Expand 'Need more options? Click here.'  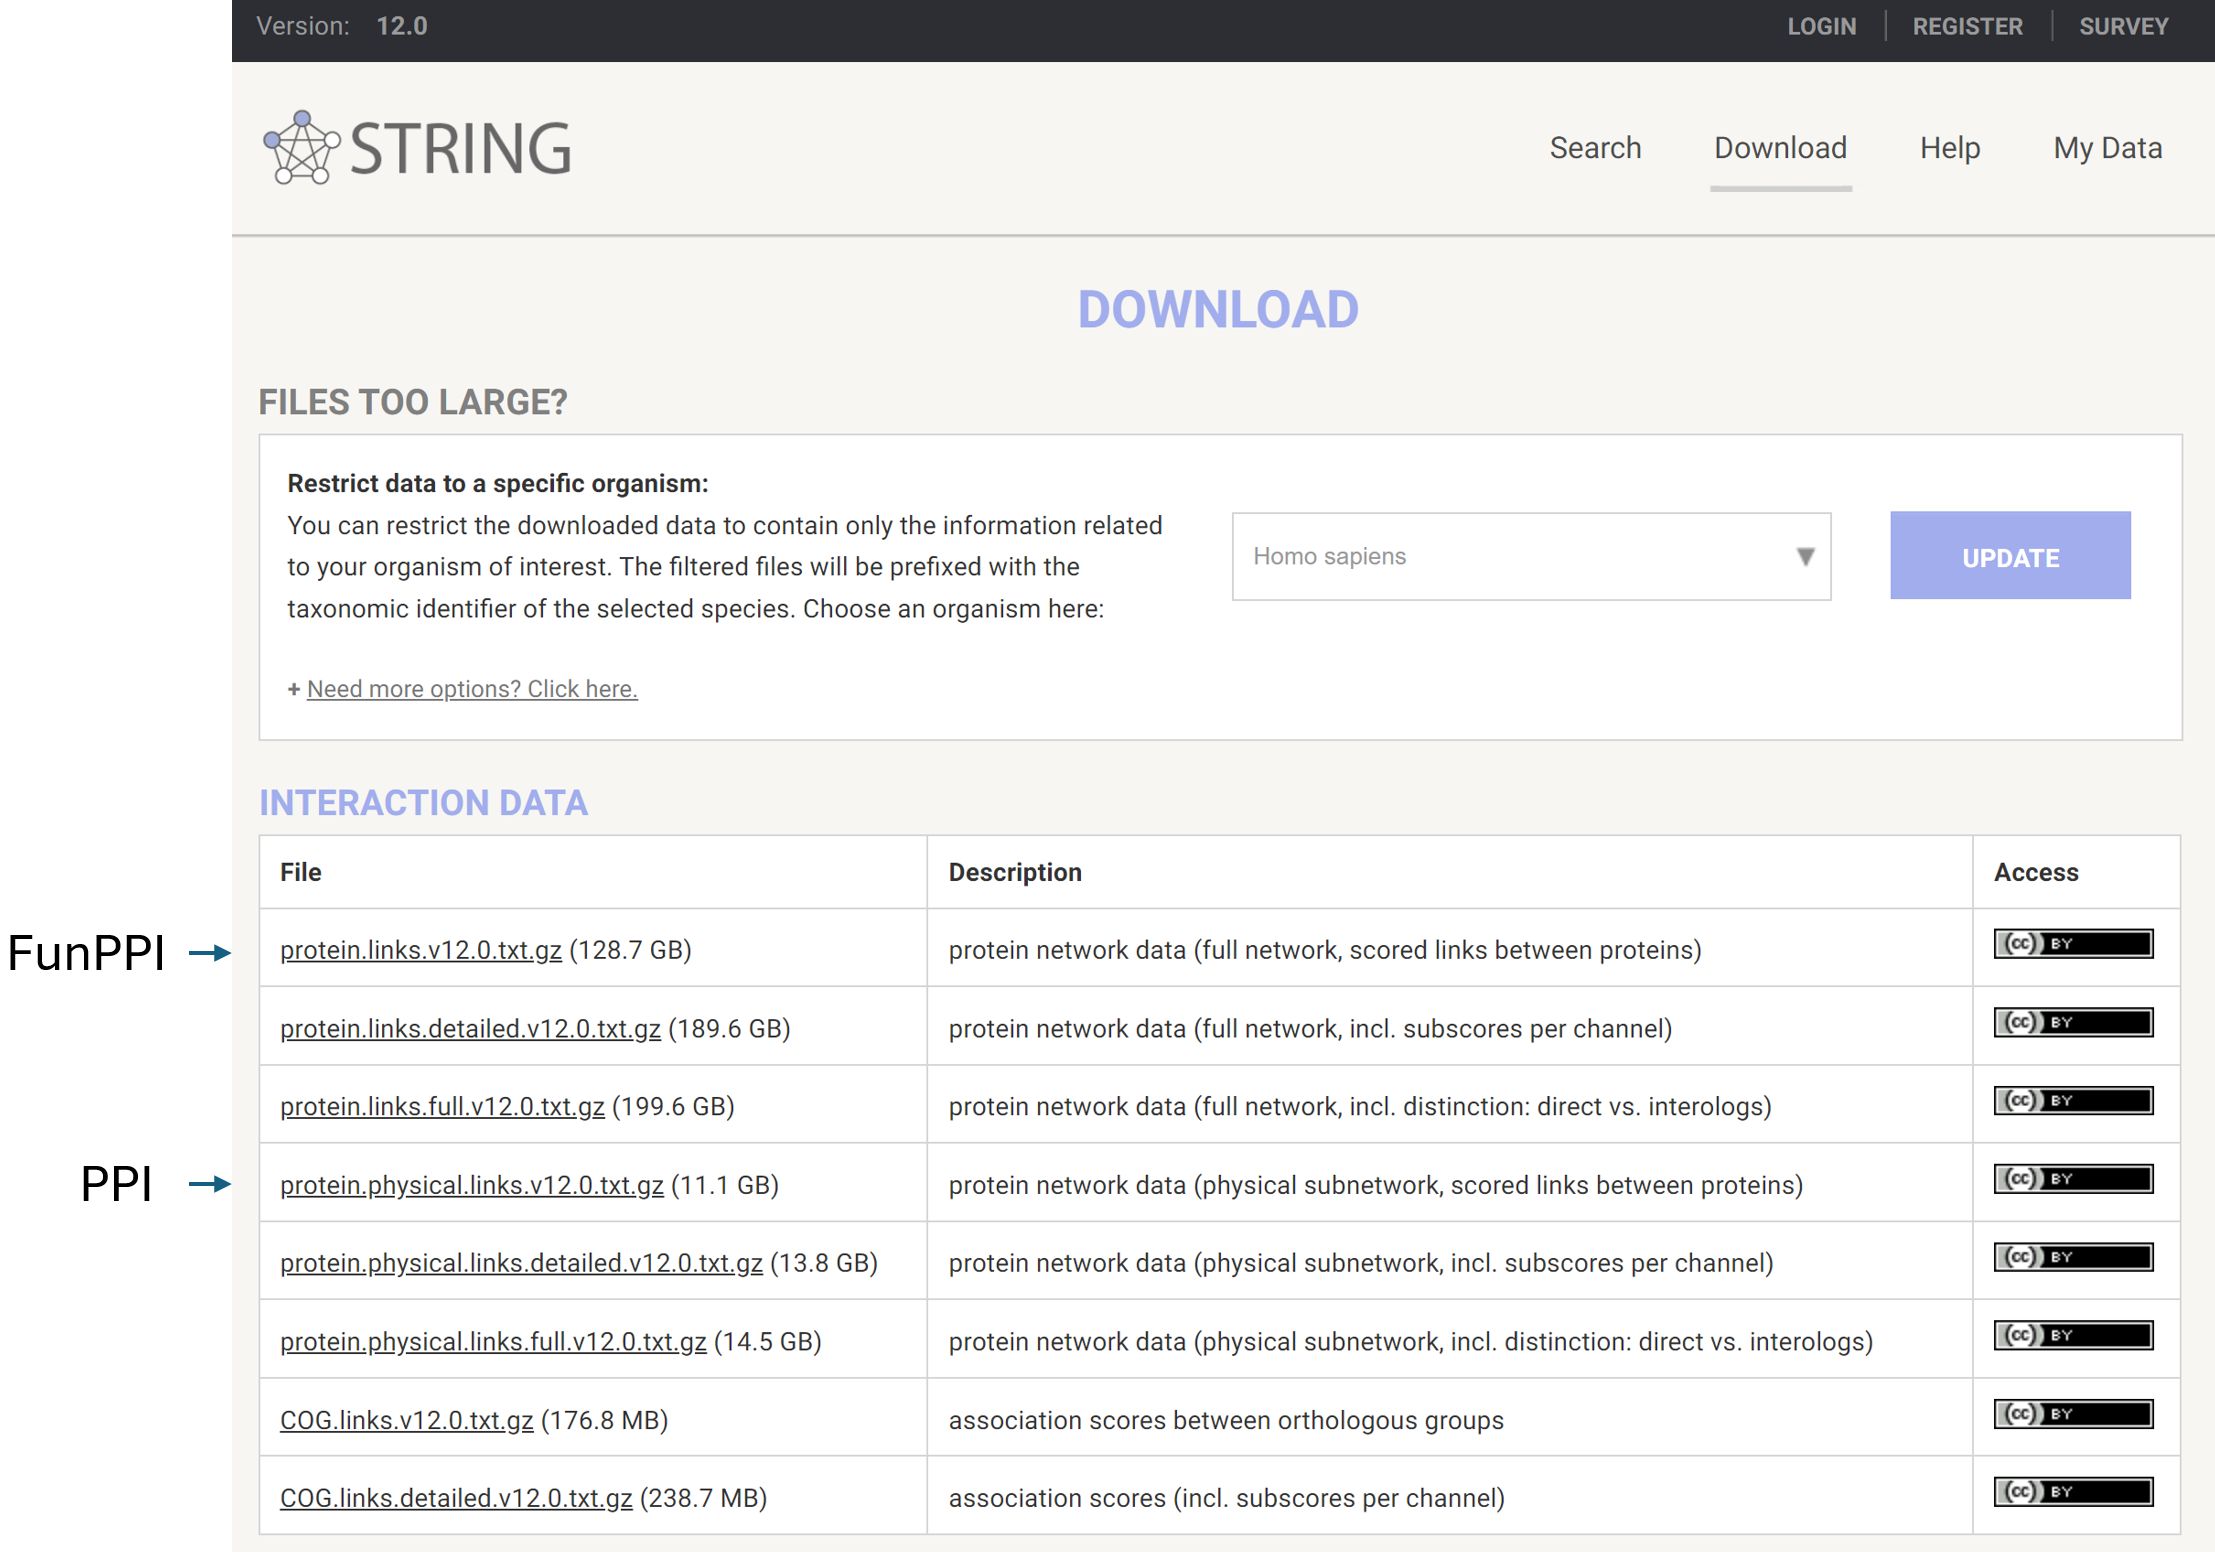(x=471, y=689)
